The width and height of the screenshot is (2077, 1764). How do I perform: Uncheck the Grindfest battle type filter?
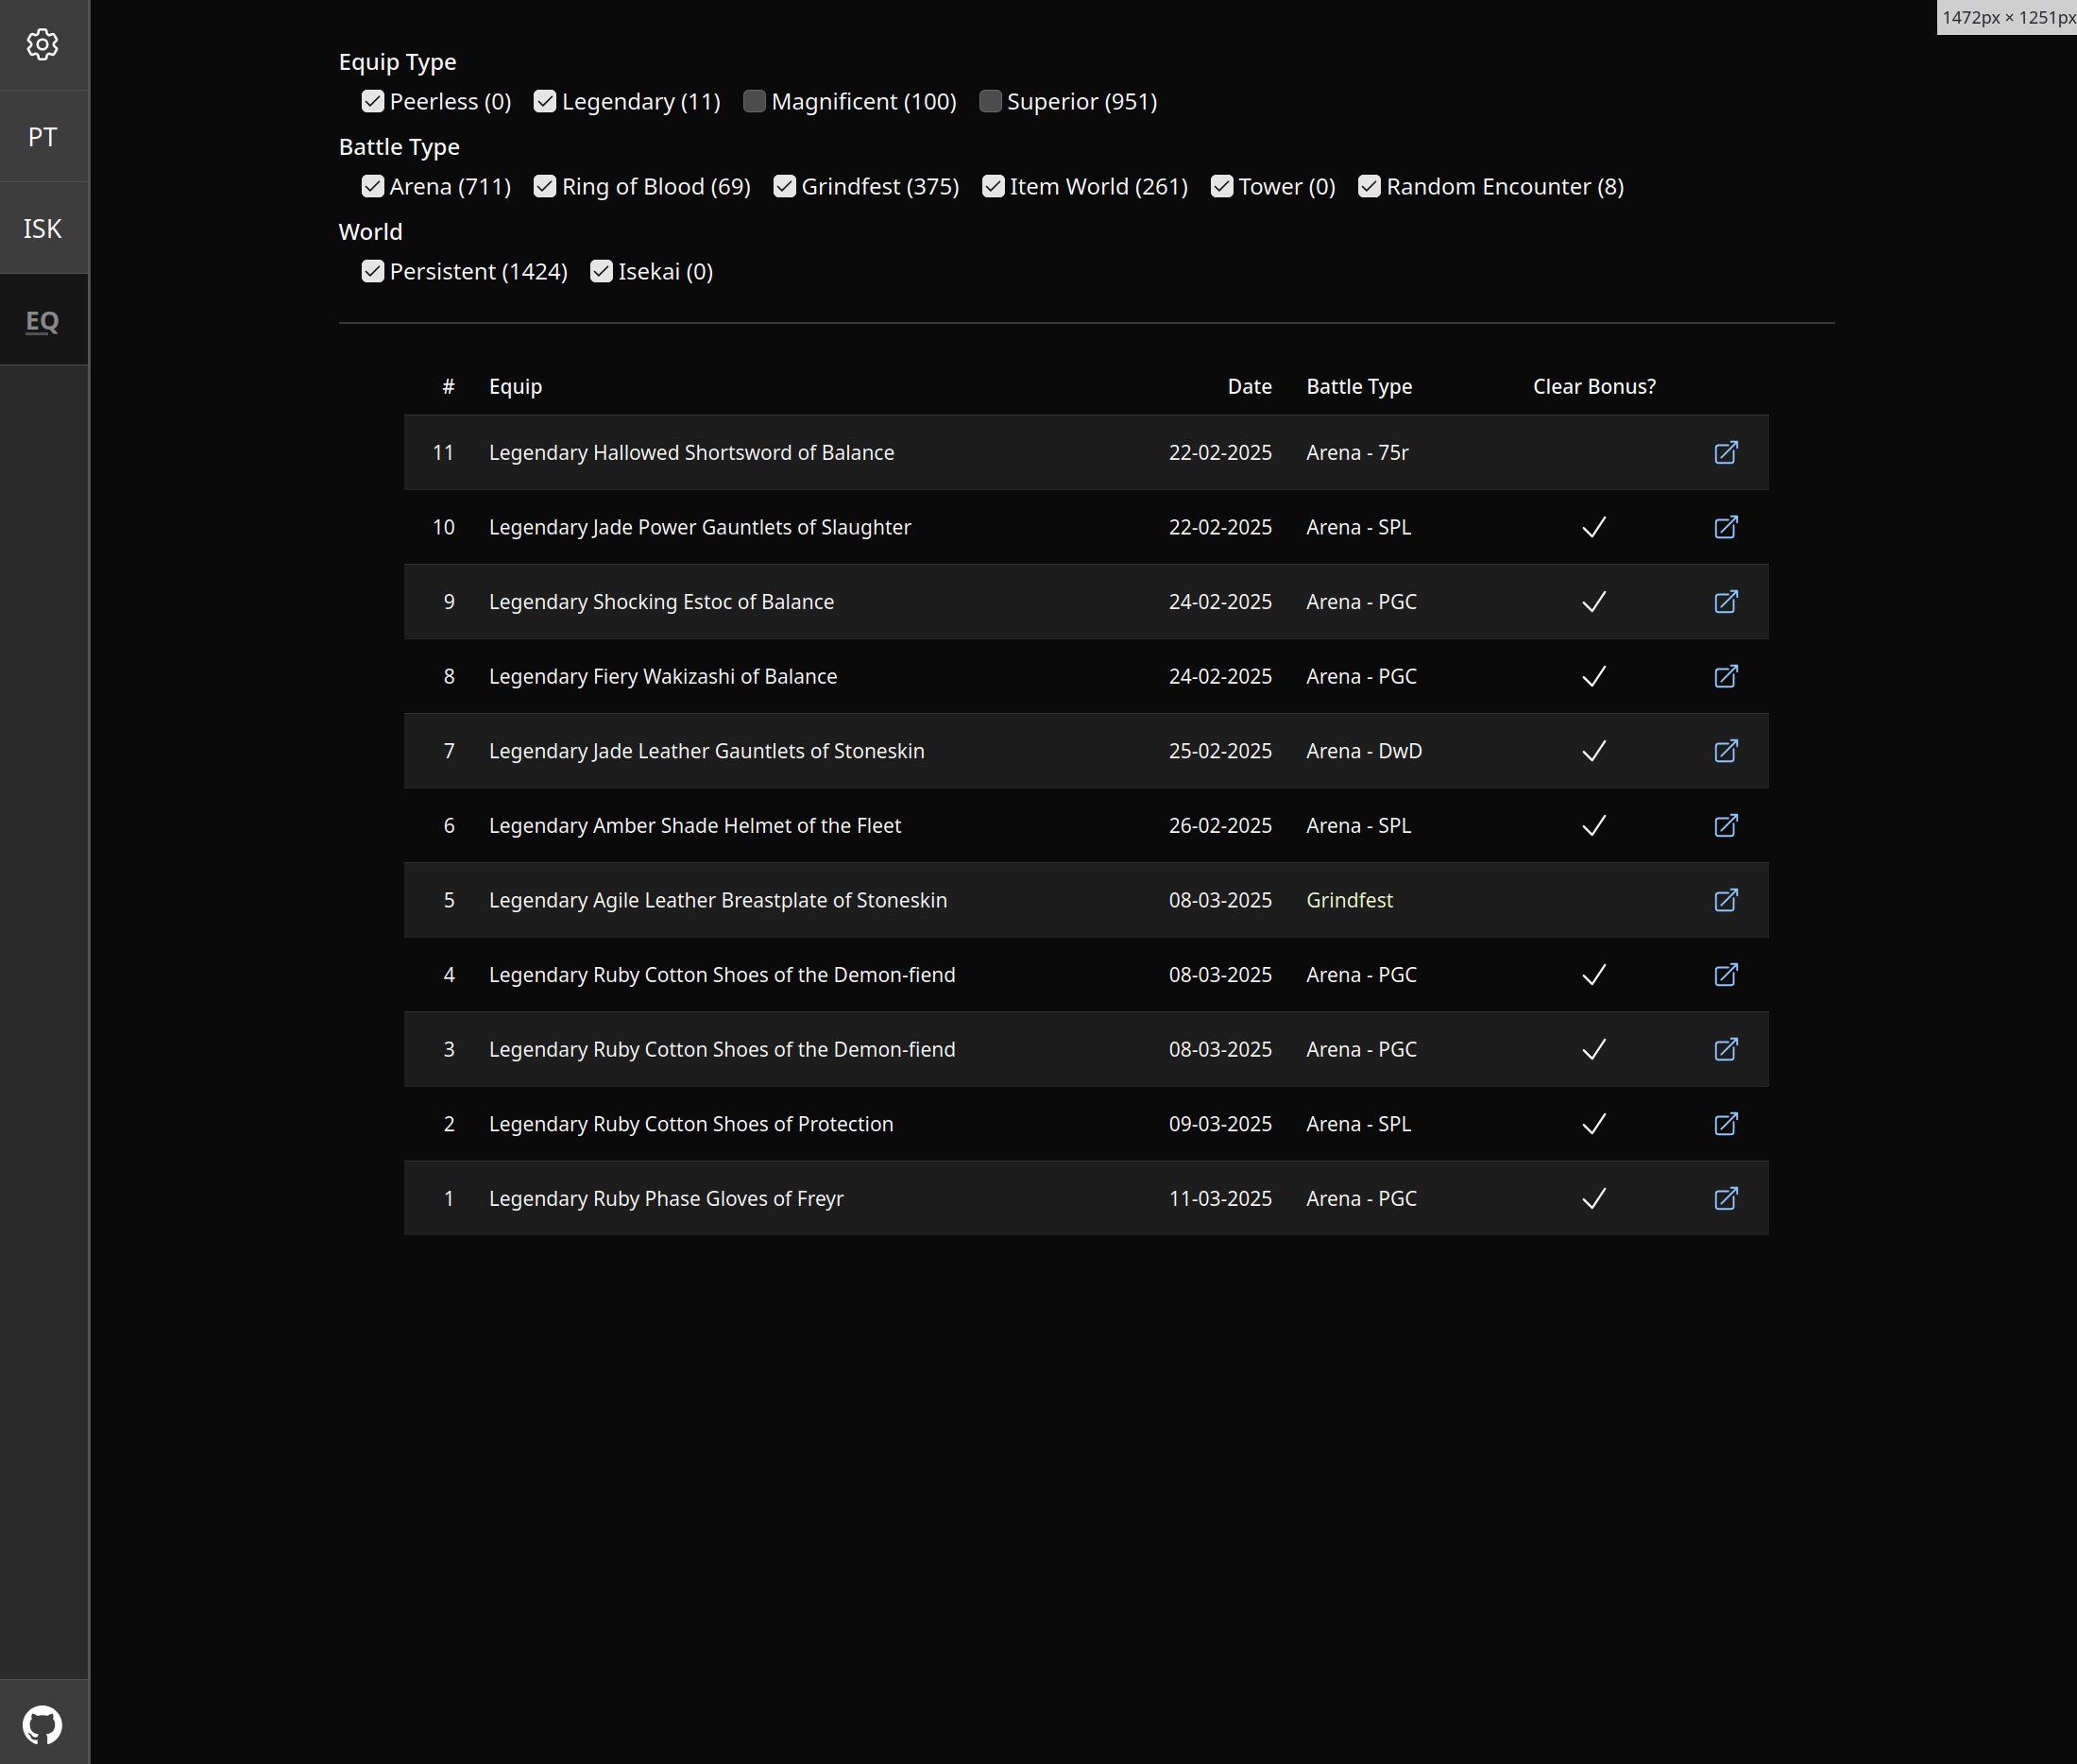coord(784,186)
